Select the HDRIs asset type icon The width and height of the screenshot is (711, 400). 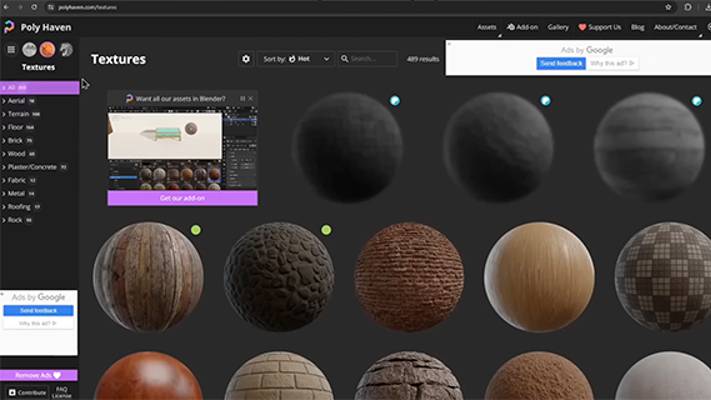(29, 49)
